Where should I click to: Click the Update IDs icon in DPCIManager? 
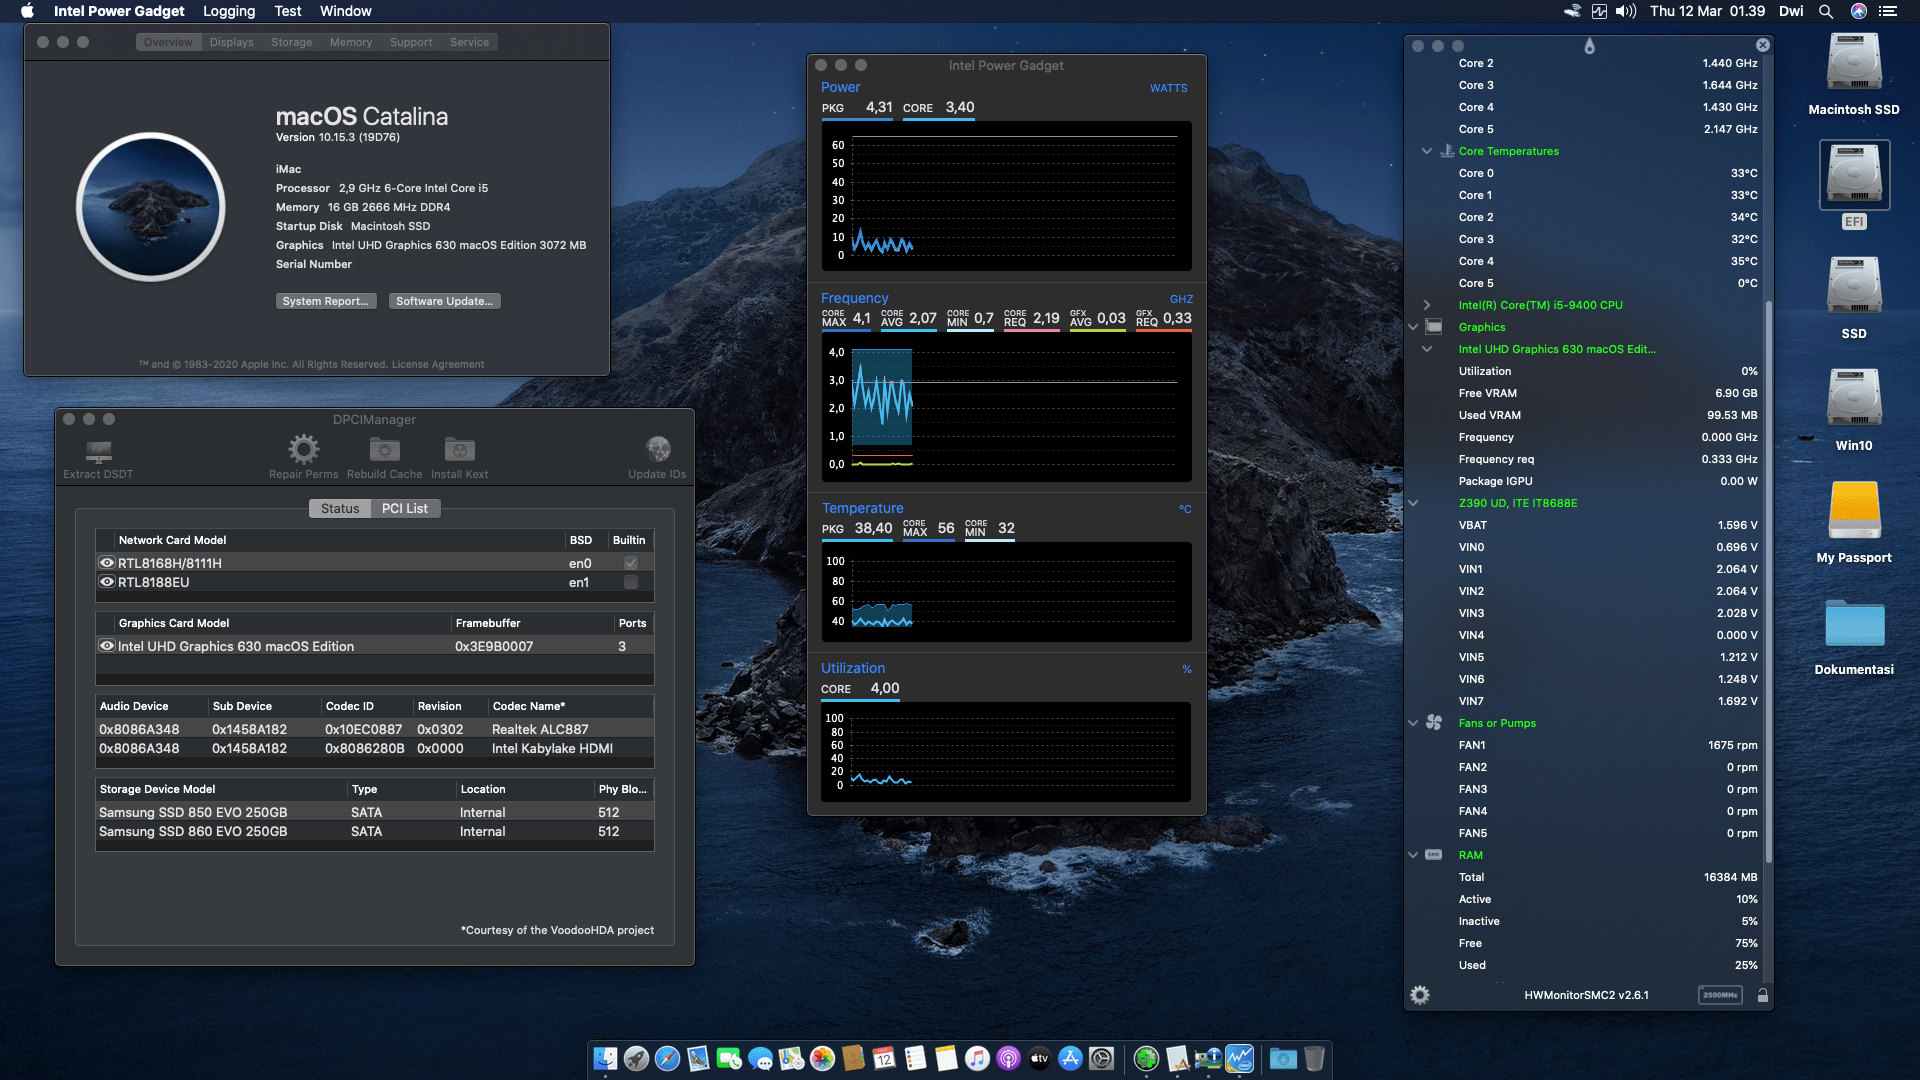click(658, 449)
